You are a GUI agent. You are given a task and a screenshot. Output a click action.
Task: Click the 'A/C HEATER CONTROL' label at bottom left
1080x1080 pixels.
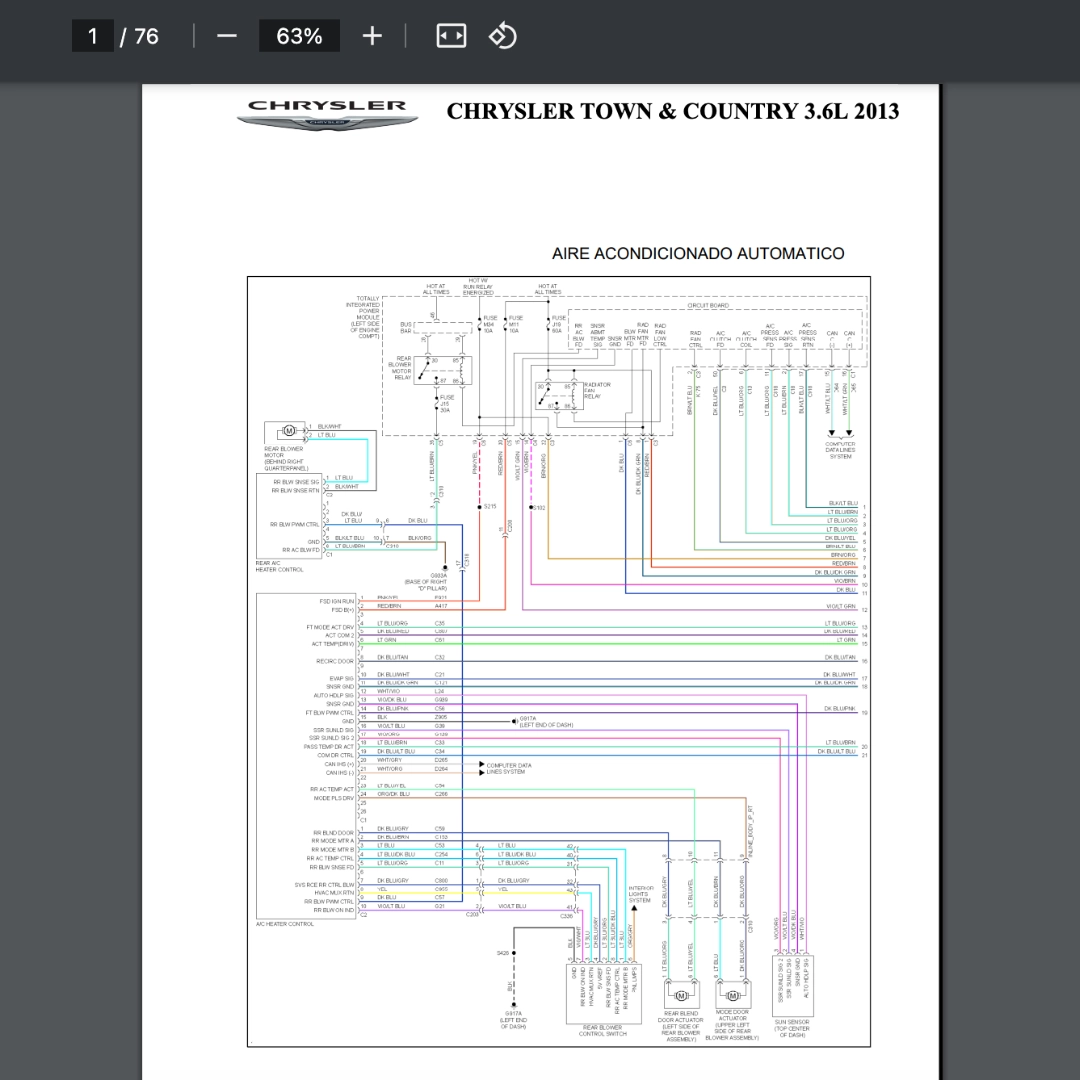284,924
